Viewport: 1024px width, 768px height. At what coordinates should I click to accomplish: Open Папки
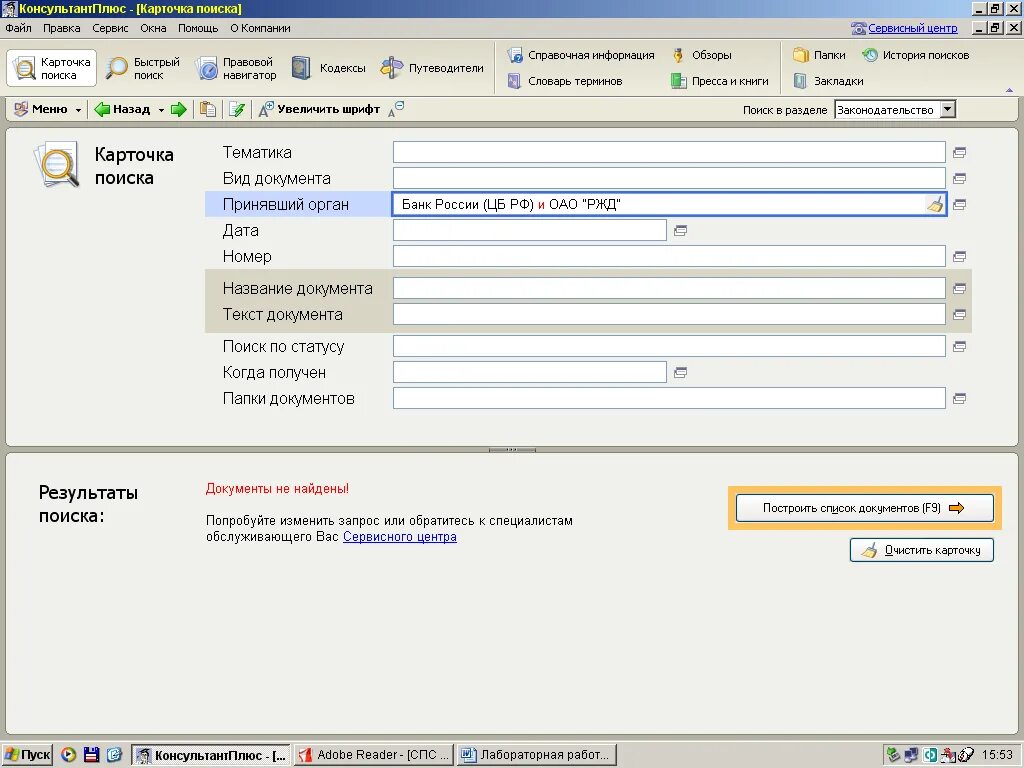pos(820,55)
